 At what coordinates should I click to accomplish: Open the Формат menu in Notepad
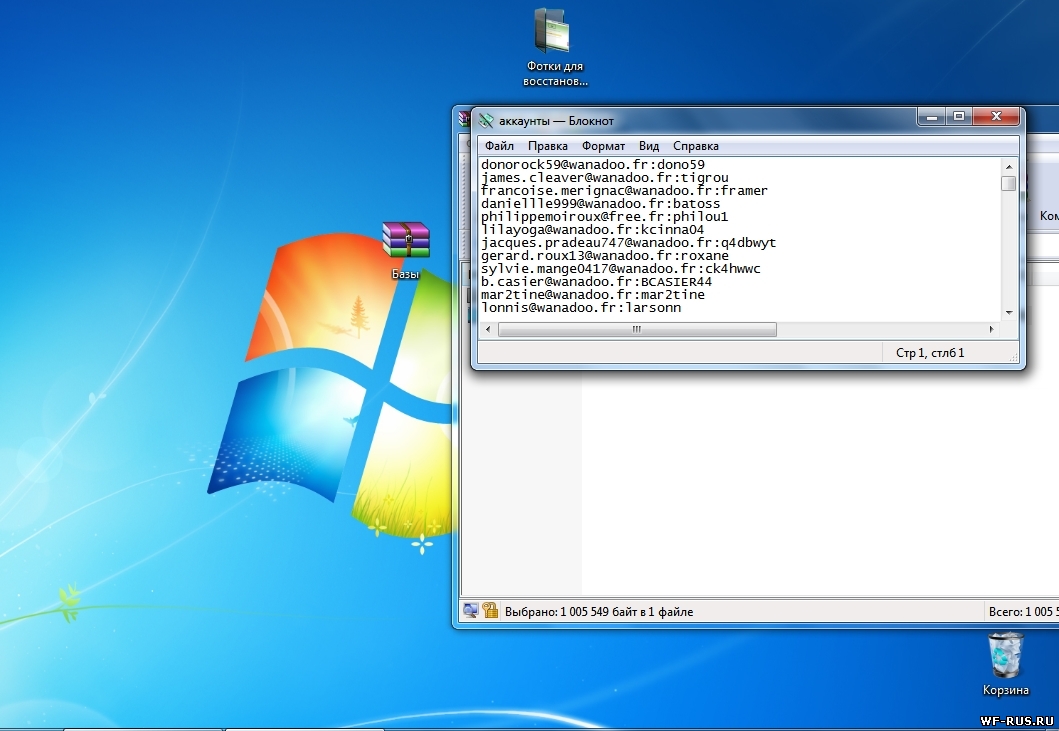pos(603,146)
